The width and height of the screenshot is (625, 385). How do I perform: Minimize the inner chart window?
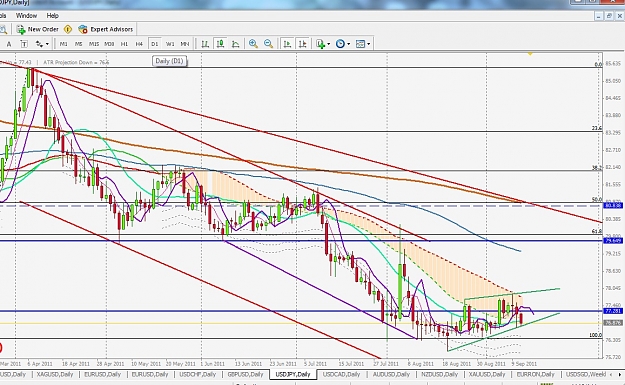tap(599, 16)
